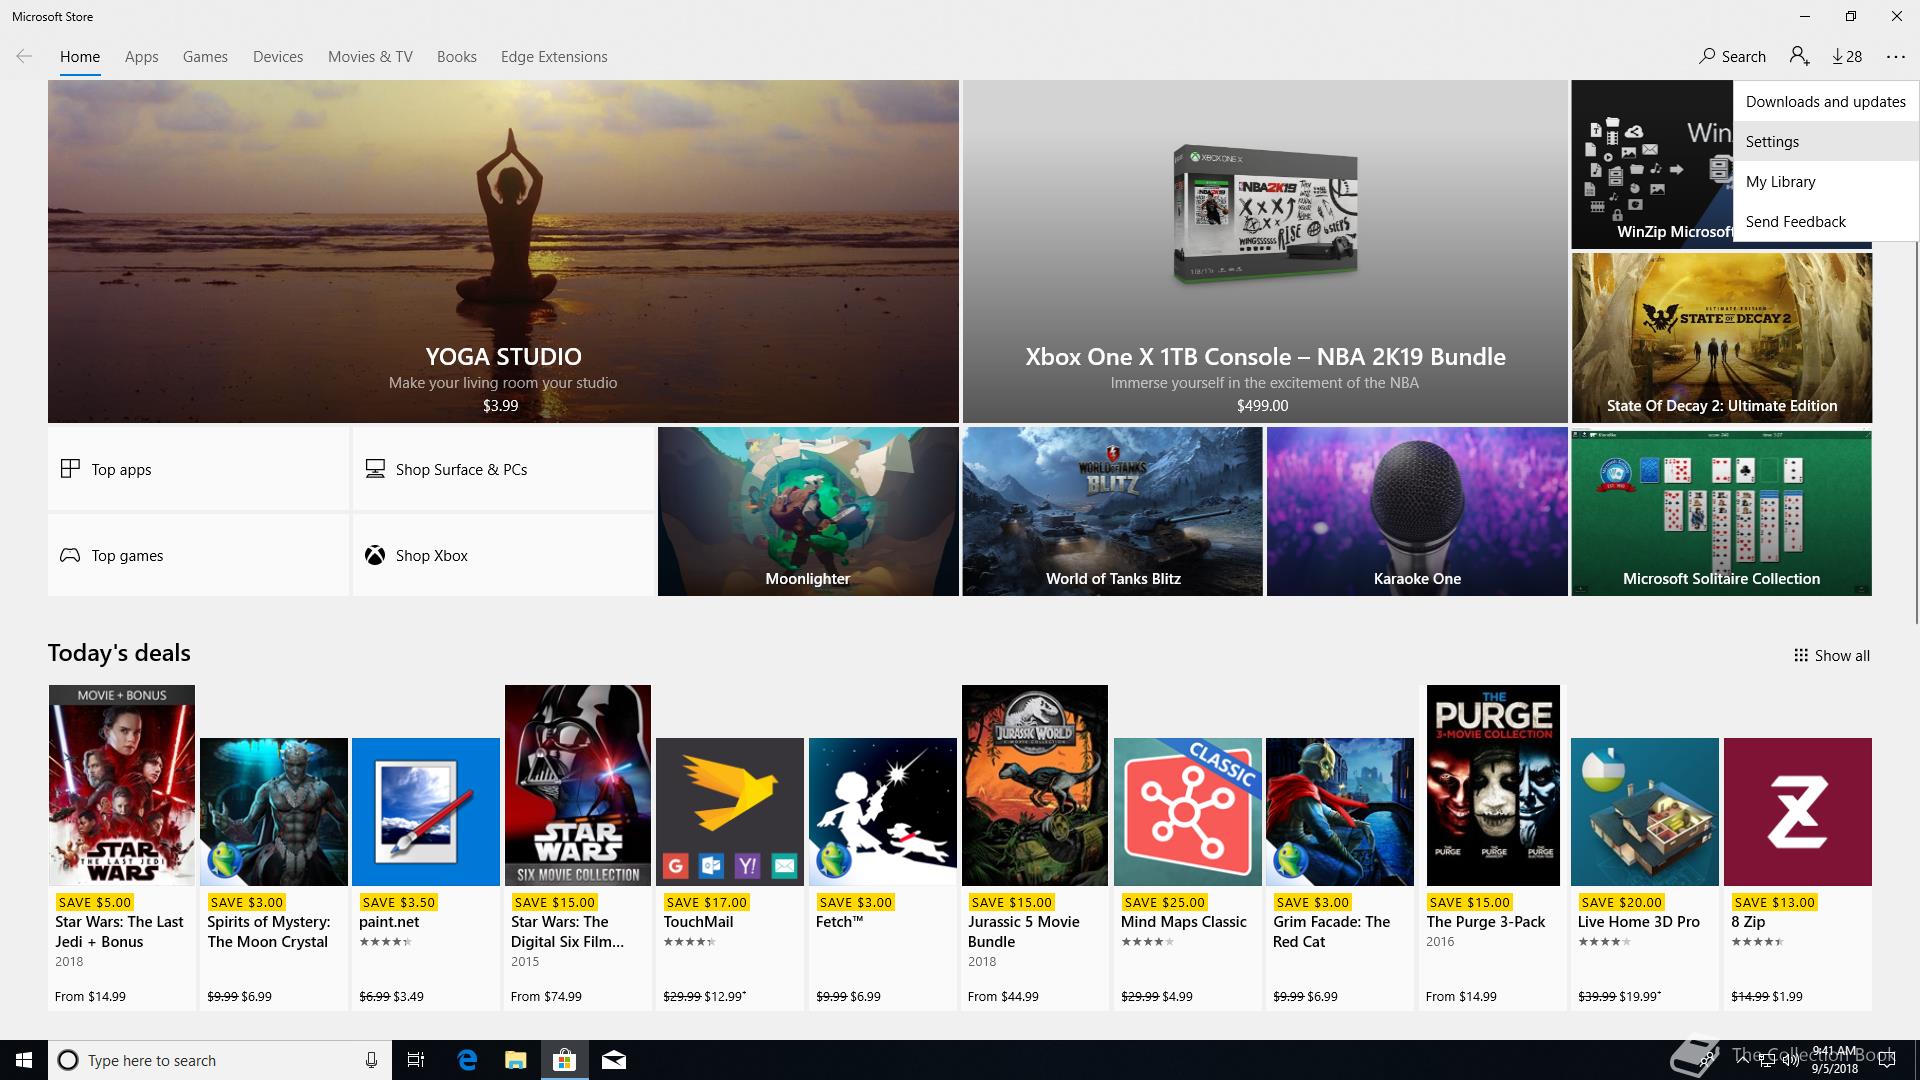Launch Microsoft Edge from the taskbar
1920x1080 pixels.
(467, 1060)
